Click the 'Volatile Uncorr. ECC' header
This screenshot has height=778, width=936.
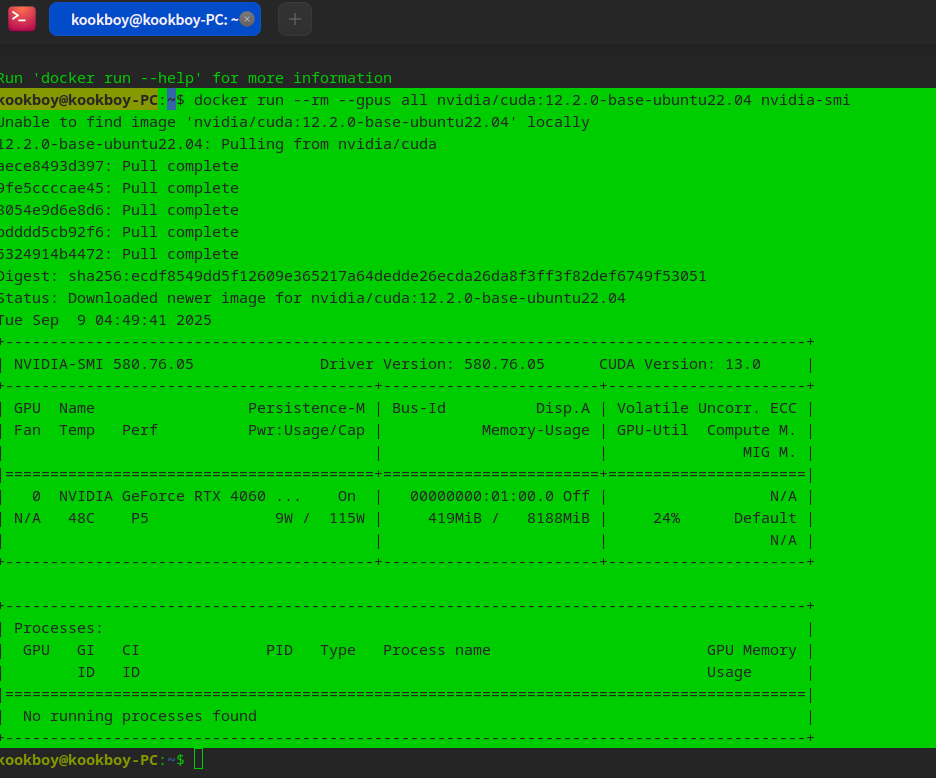707,408
